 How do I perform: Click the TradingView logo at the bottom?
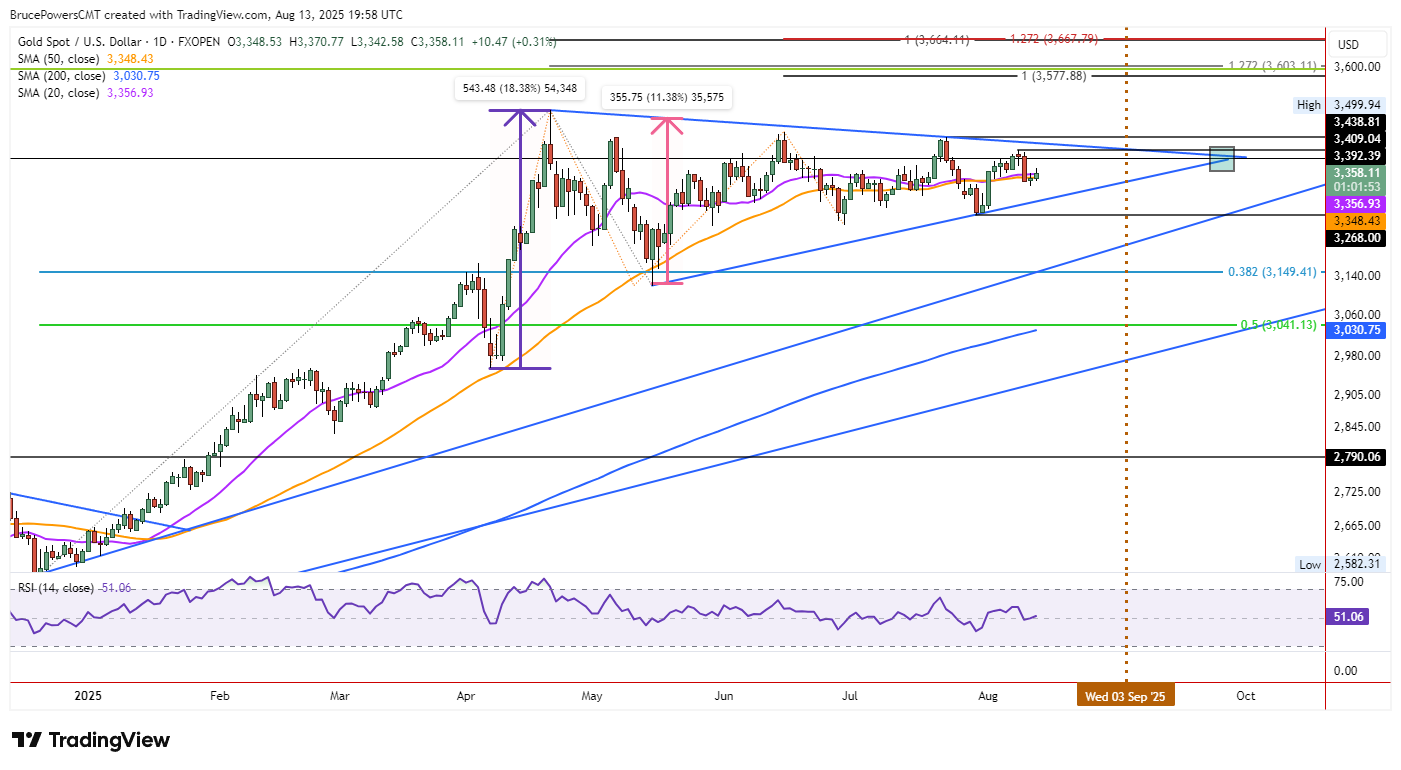(x=91, y=740)
